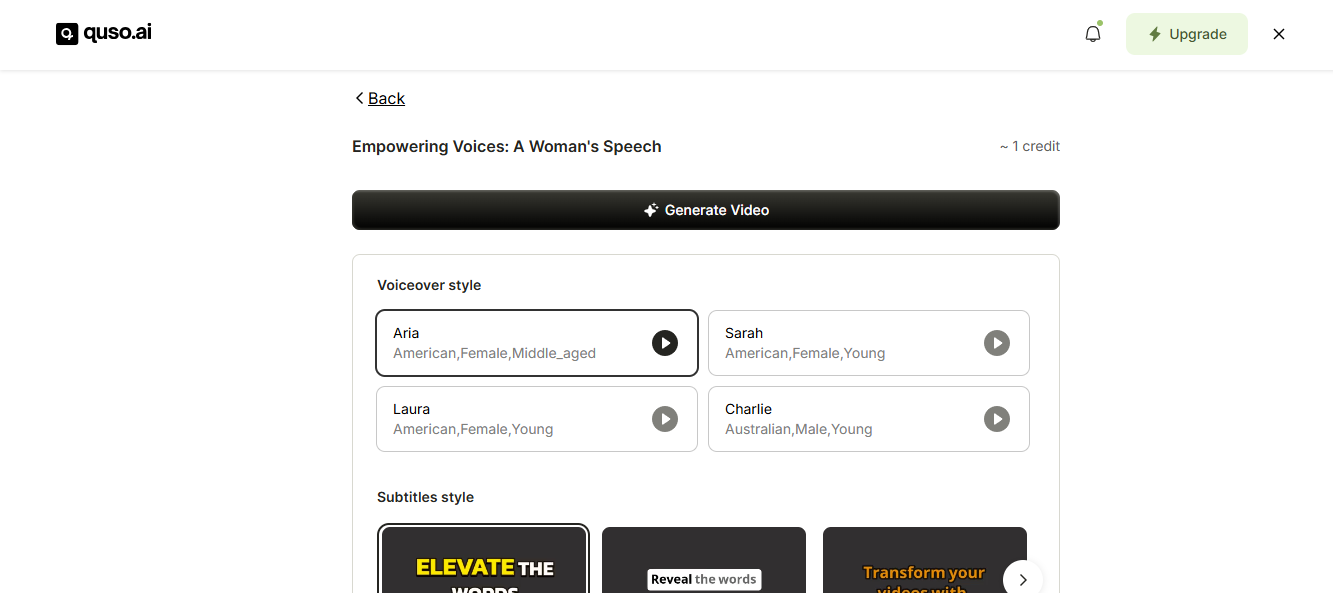1333x593 pixels.
Task: Click the Upgrade button
Action: coord(1186,34)
